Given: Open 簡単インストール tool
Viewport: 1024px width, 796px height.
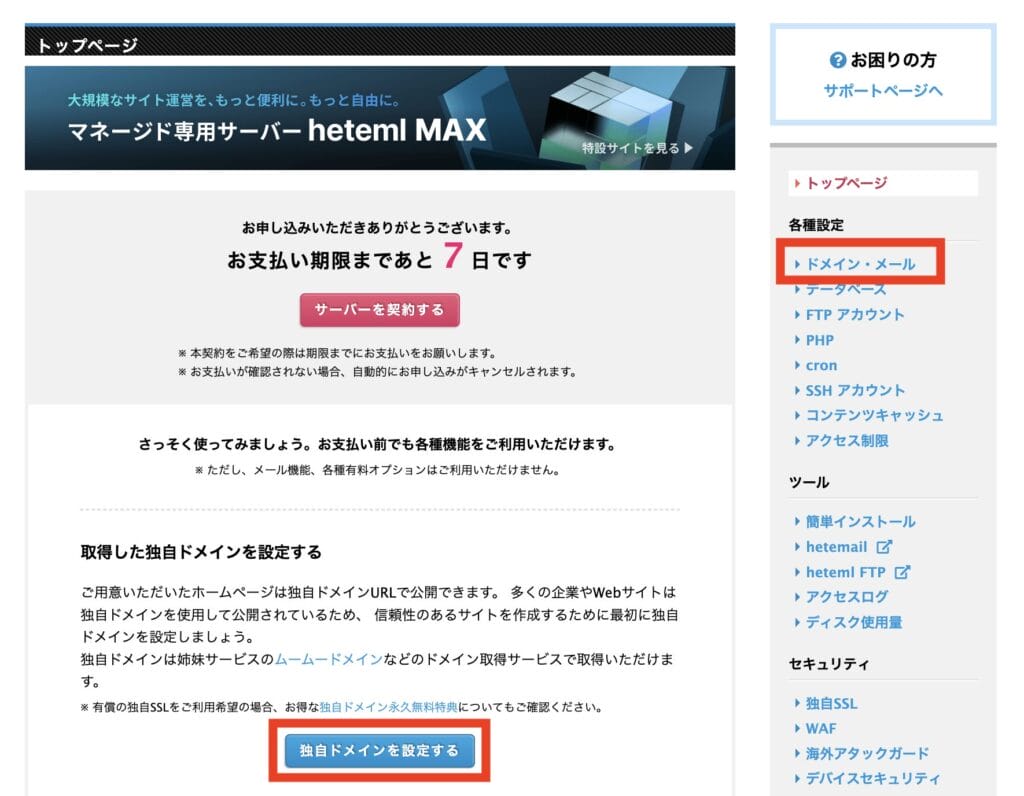Looking at the screenshot, I should pos(860,522).
